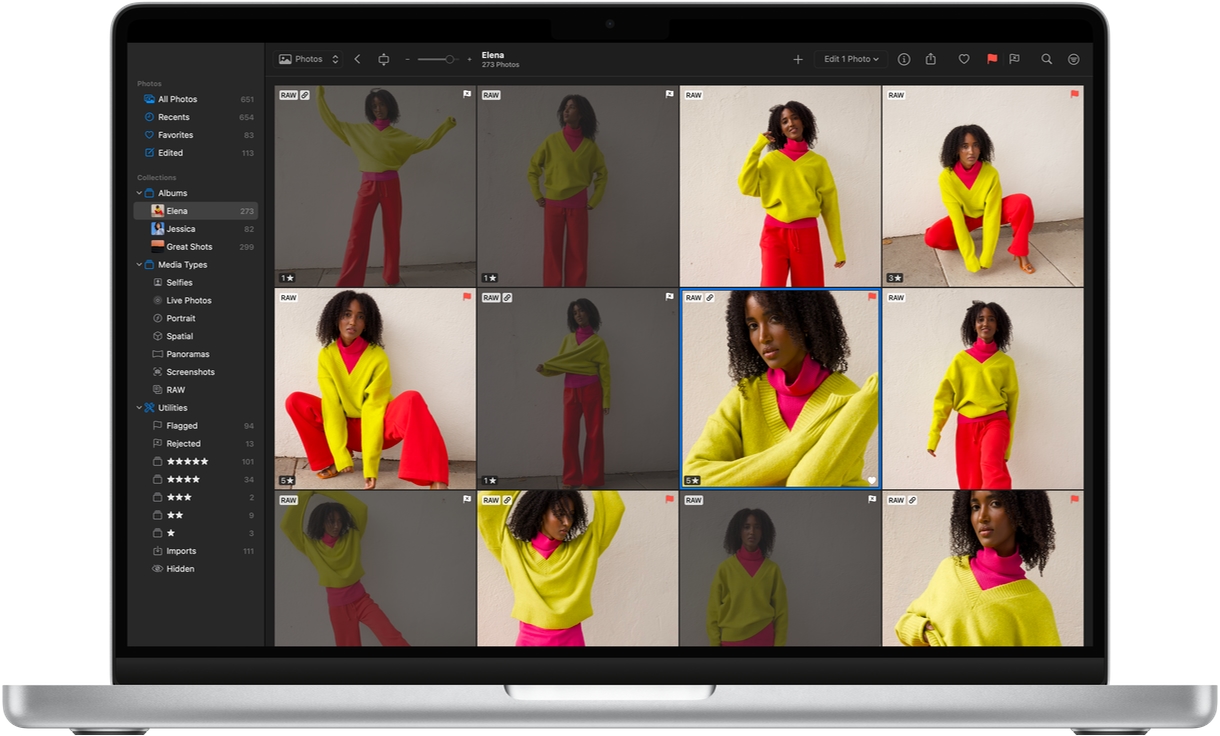
Task: Click the Selfies media type icon
Action: (x=157, y=283)
